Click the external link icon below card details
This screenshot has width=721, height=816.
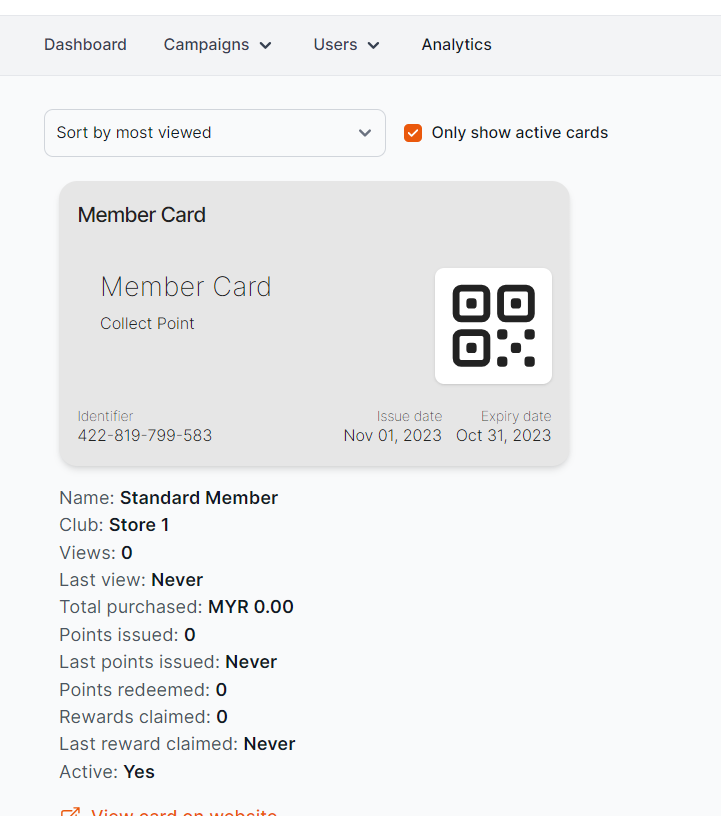pyautogui.click(x=70, y=812)
